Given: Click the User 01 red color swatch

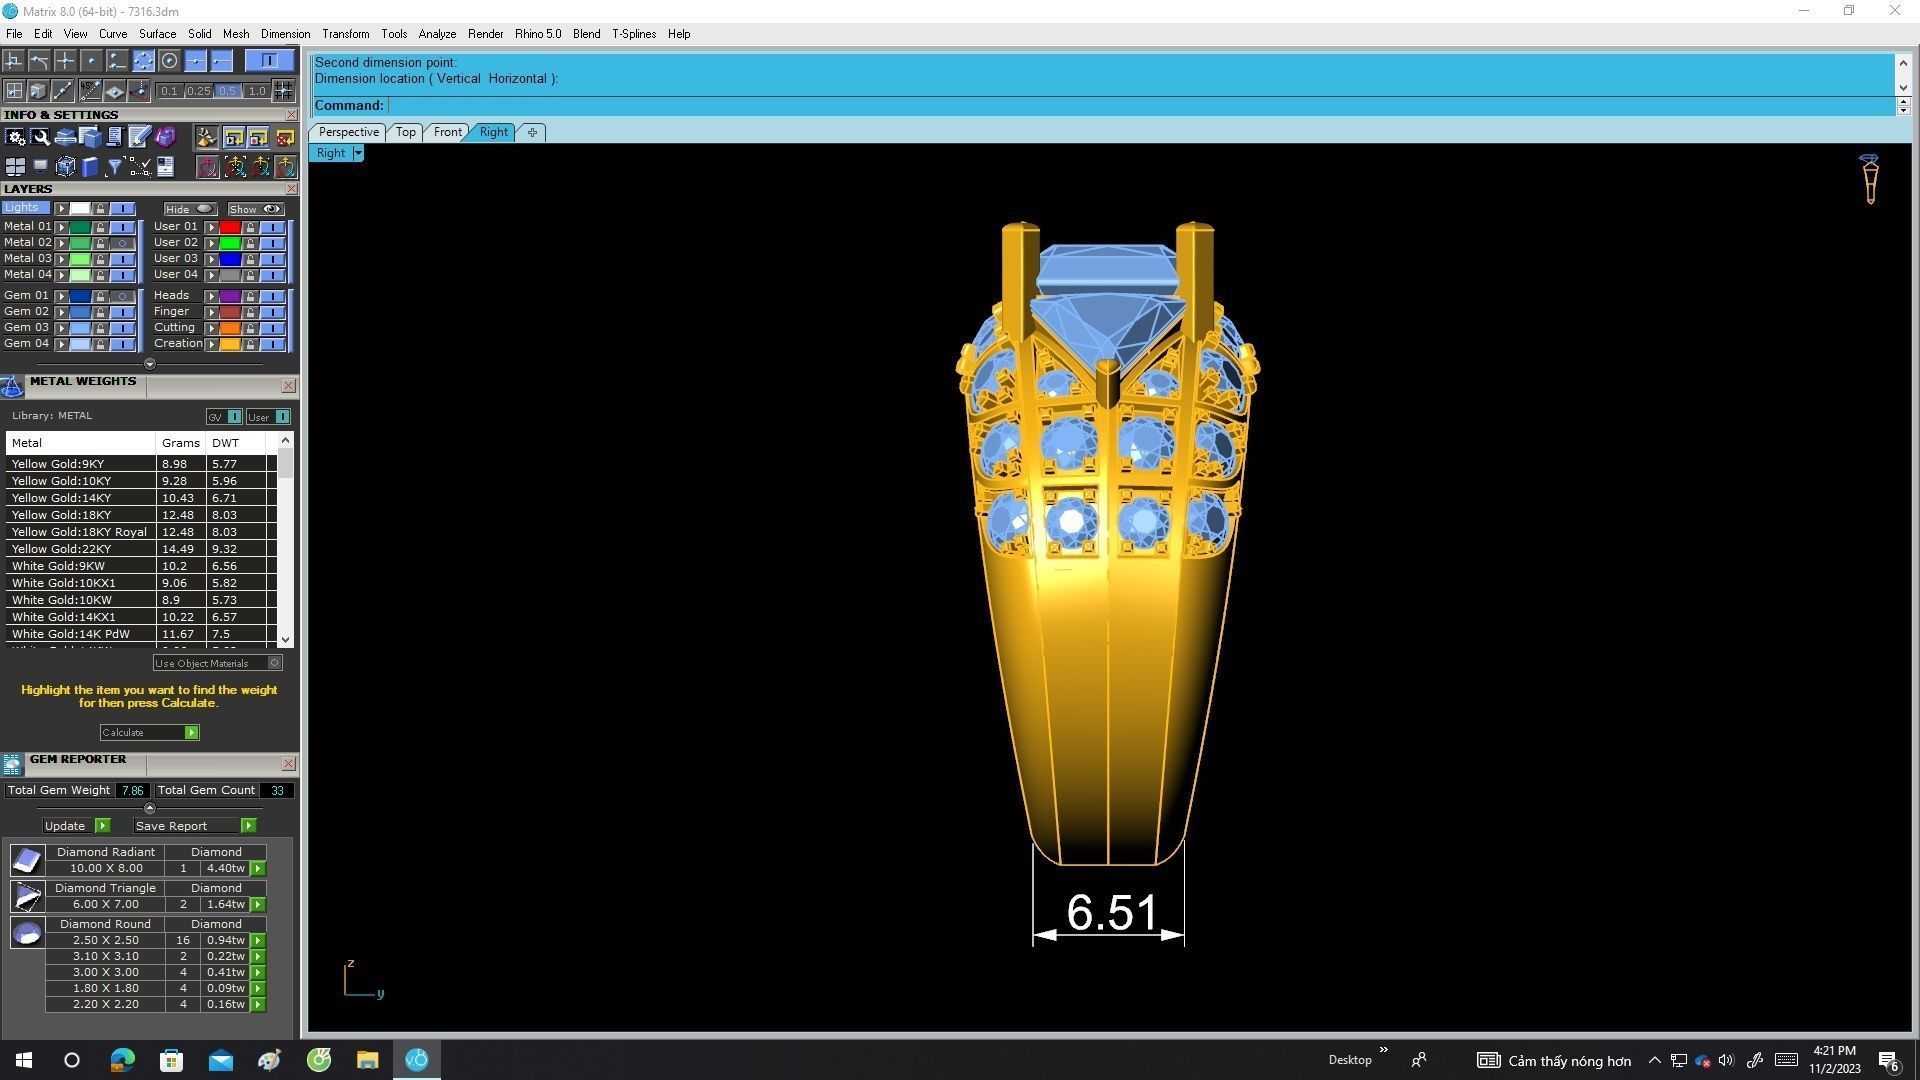Looking at the screenshot, I should [x=229, y=227].
